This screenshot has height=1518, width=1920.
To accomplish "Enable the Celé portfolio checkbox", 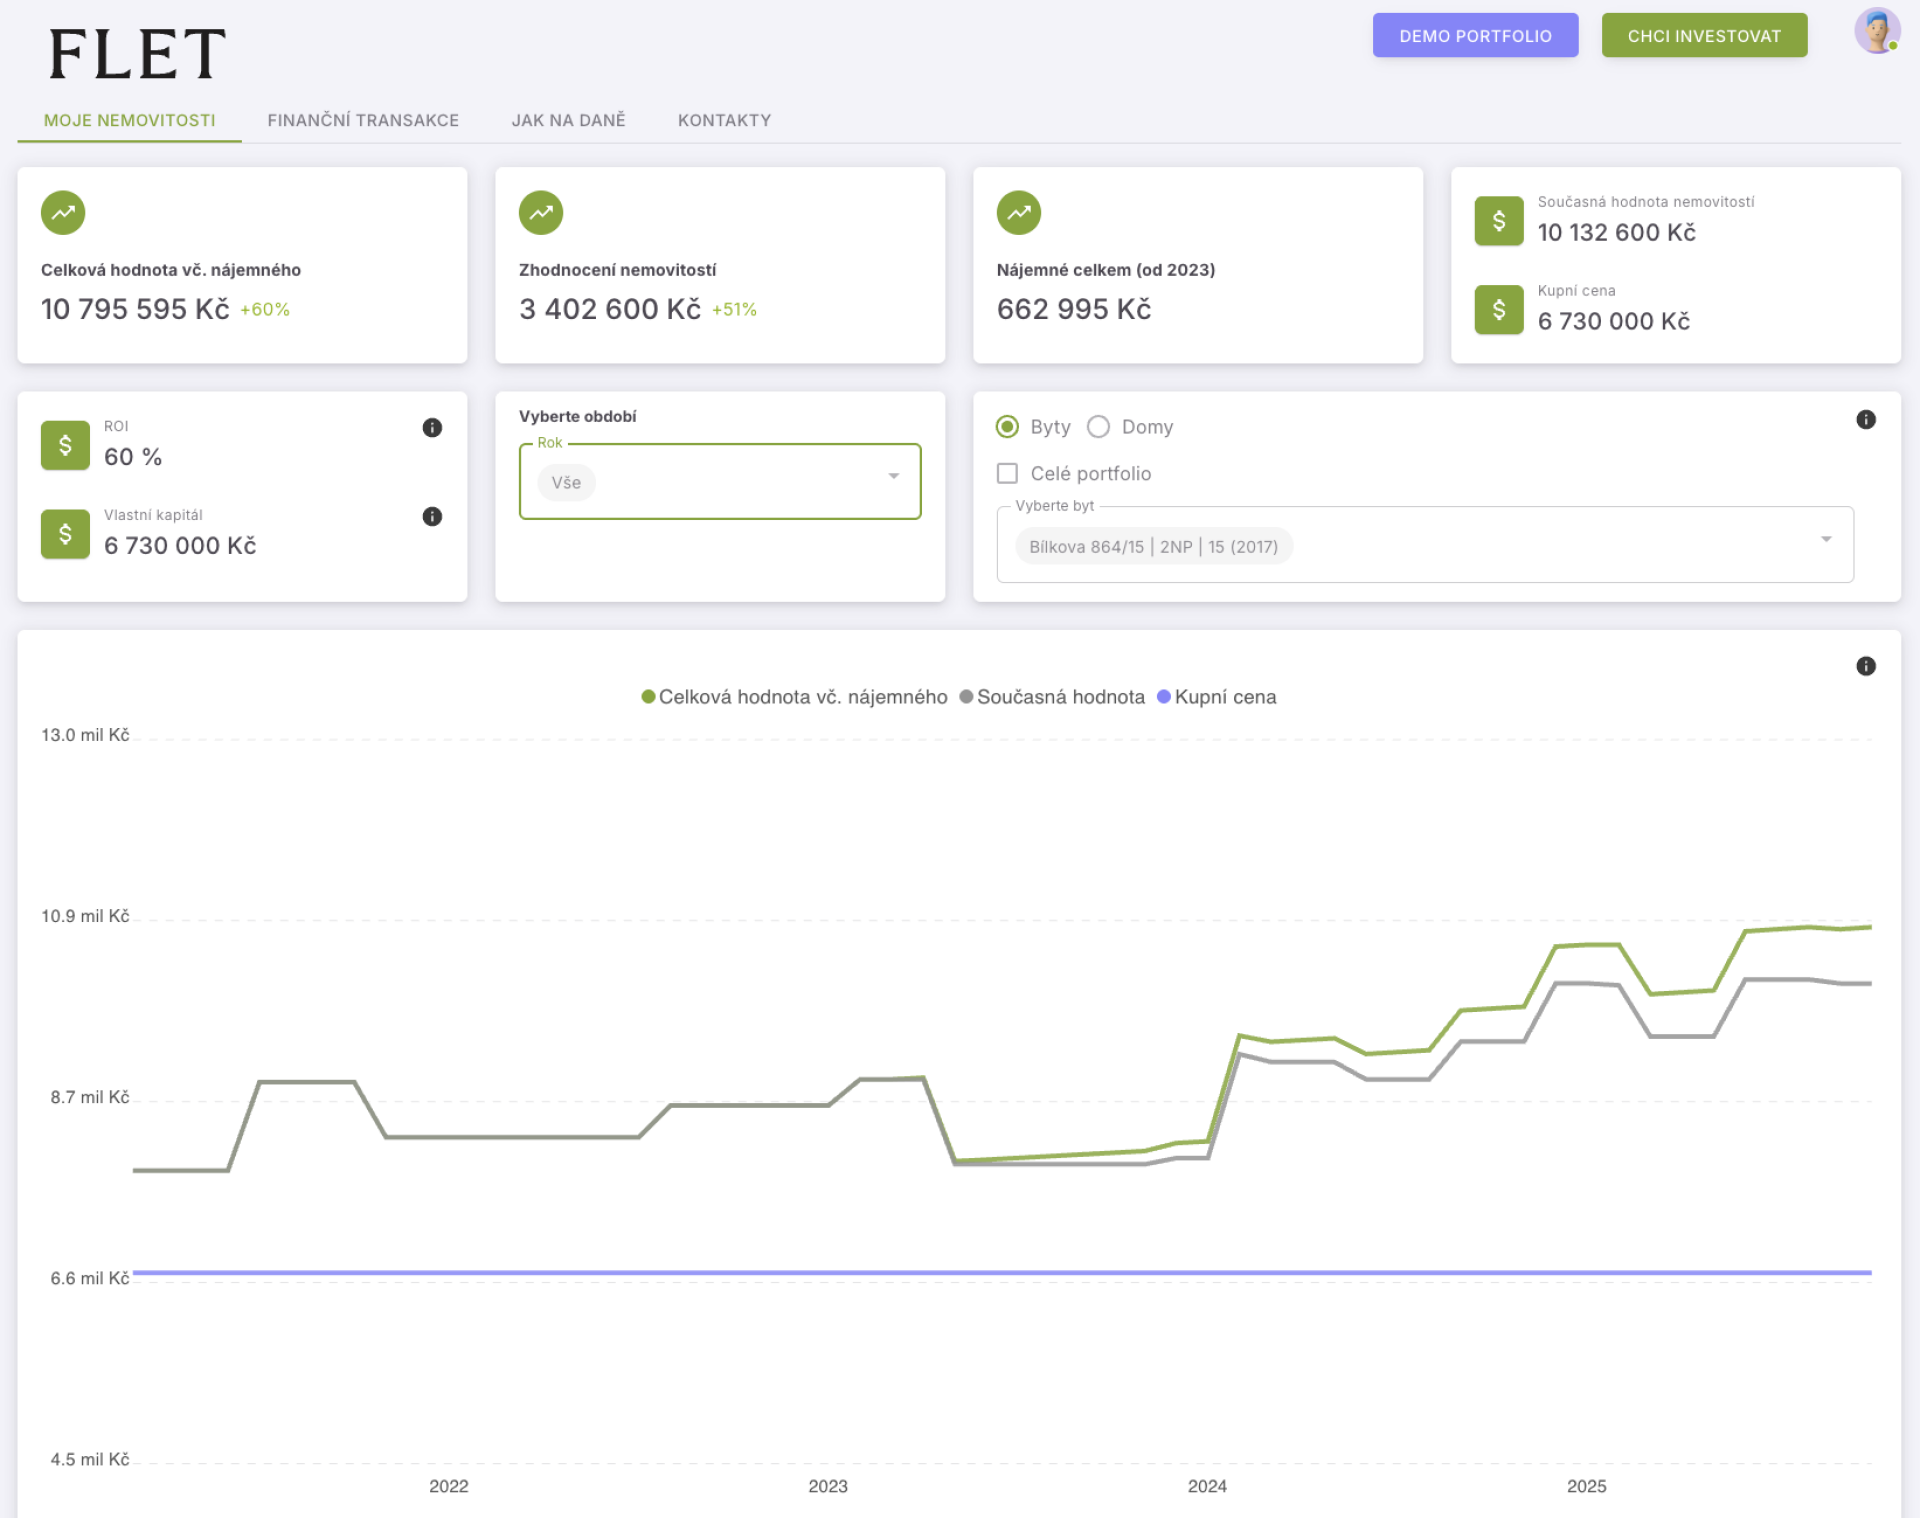I will click(x=1007, y=473).
